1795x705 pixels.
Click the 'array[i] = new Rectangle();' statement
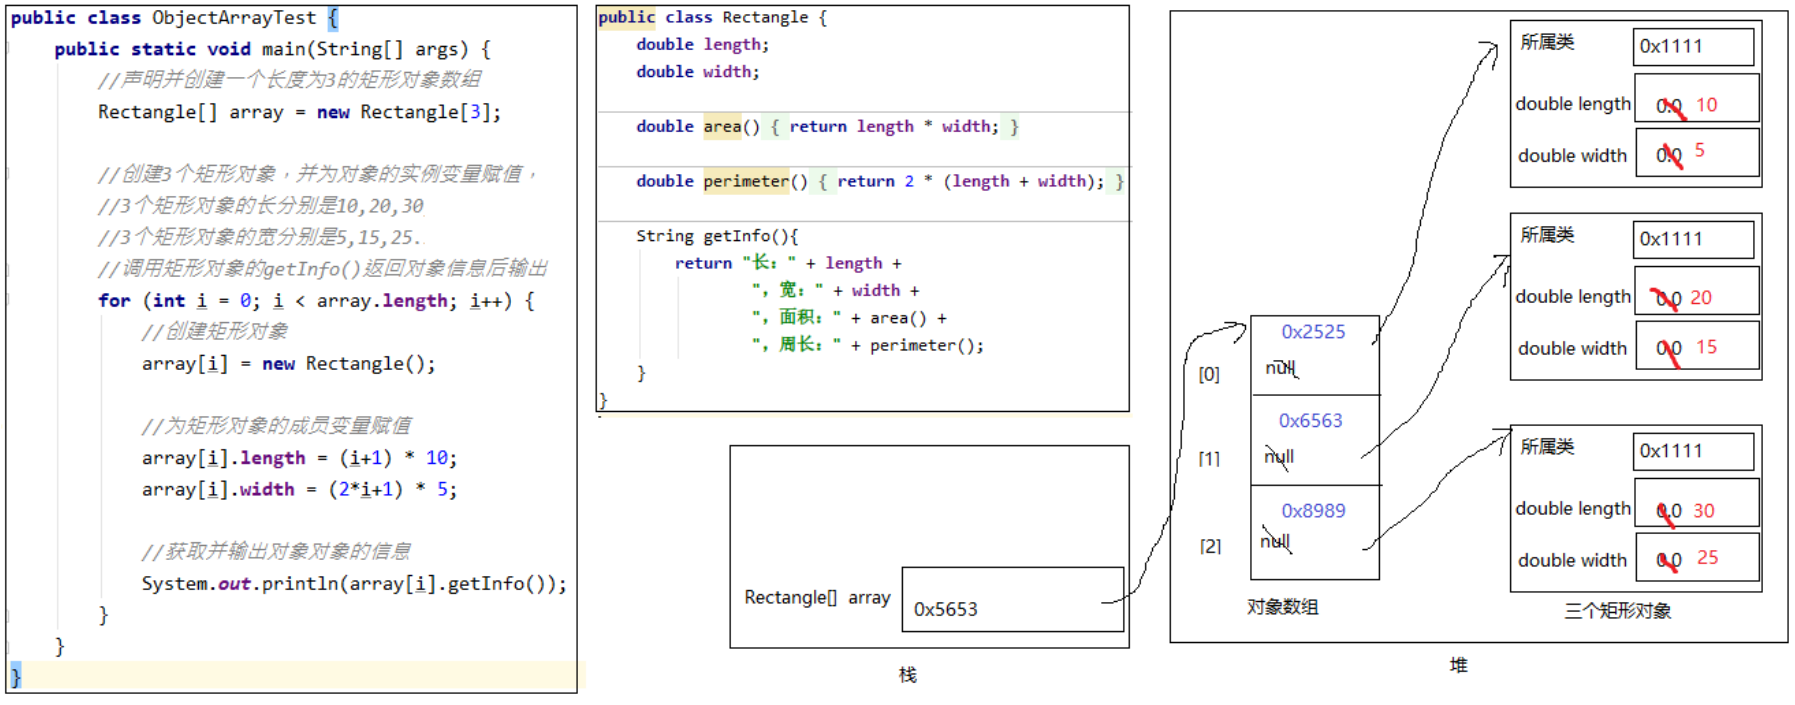tap(288, 364)
